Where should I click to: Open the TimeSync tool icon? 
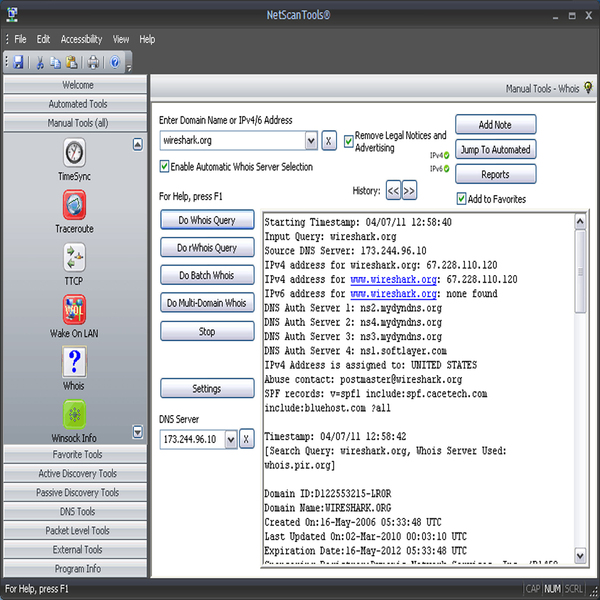pos(74,153)
